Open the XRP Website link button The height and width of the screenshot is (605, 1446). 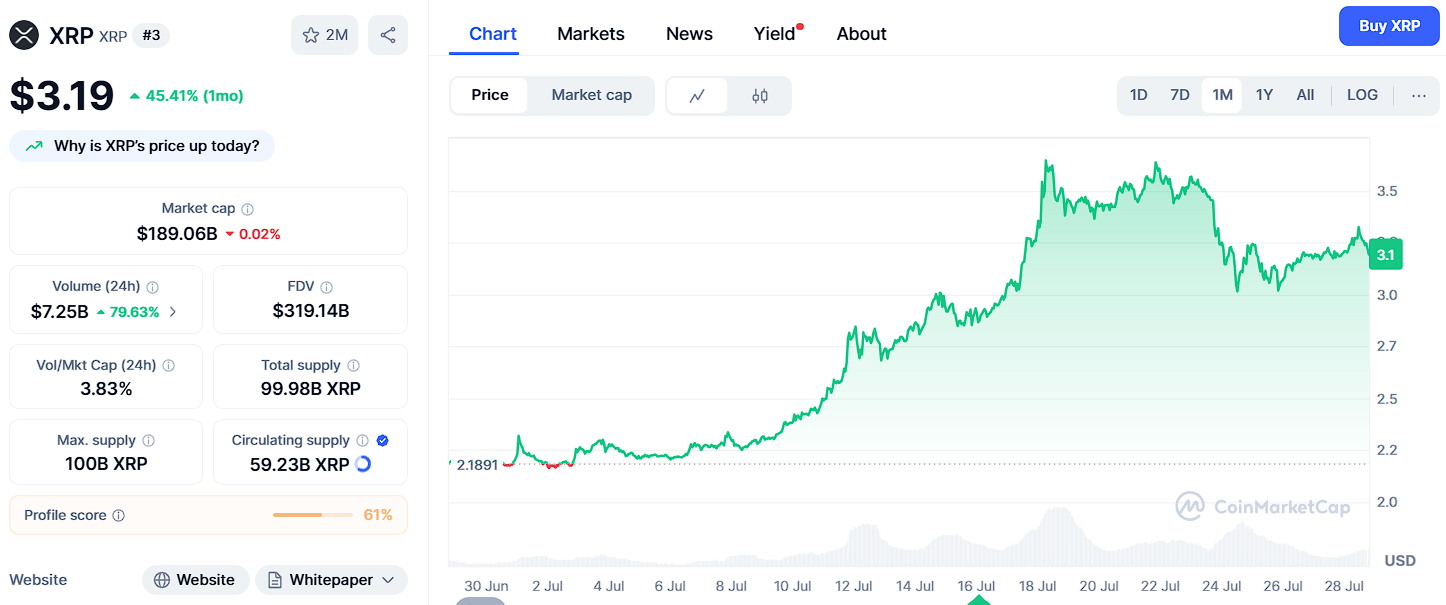(x=196, y=580)
